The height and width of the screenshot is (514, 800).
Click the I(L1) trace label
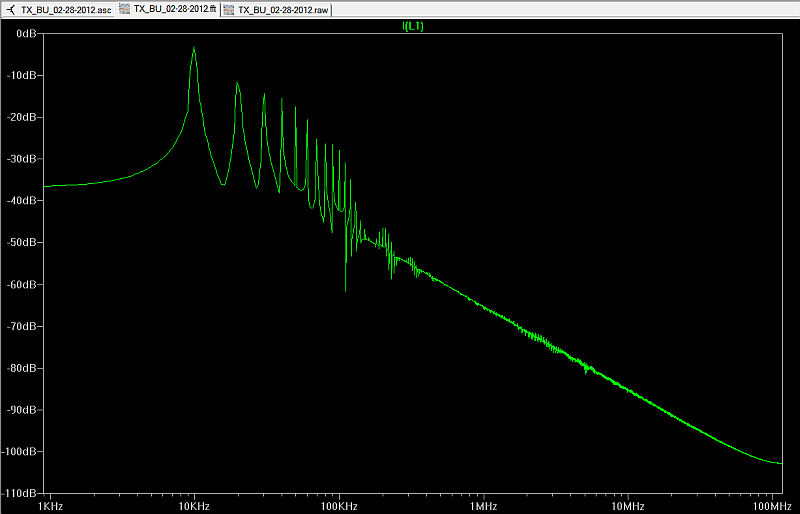pos(412,27)
